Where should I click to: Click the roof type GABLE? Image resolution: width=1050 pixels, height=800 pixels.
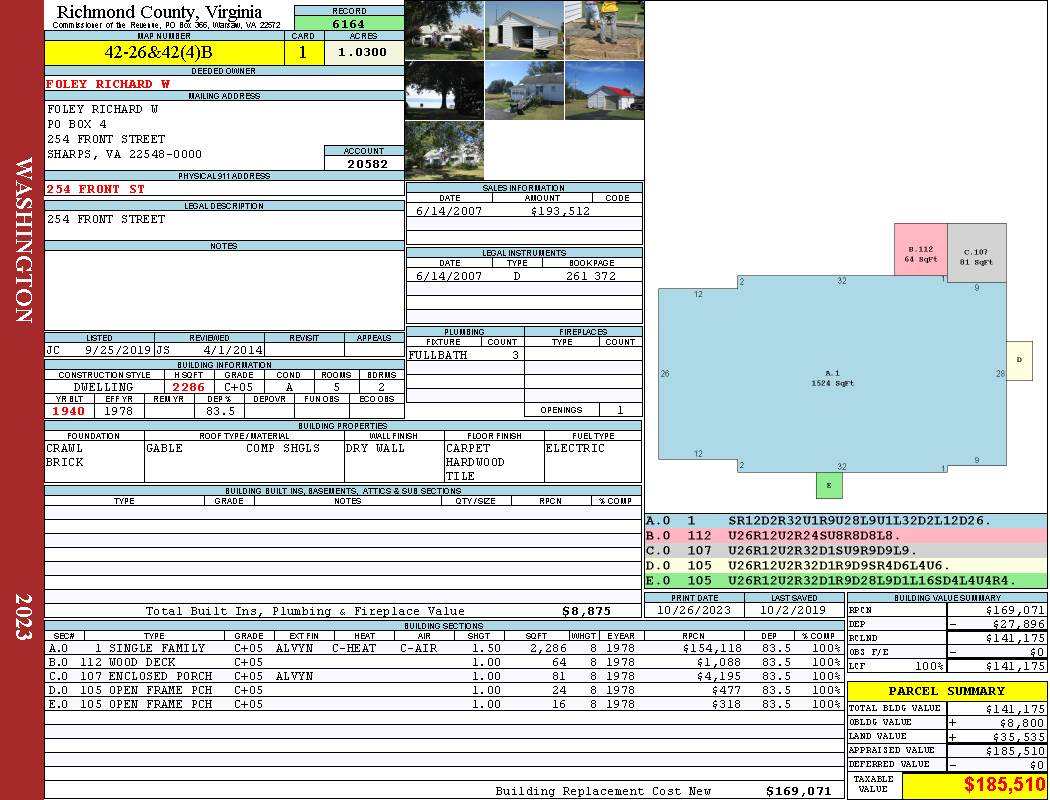(x=164, y=448)
